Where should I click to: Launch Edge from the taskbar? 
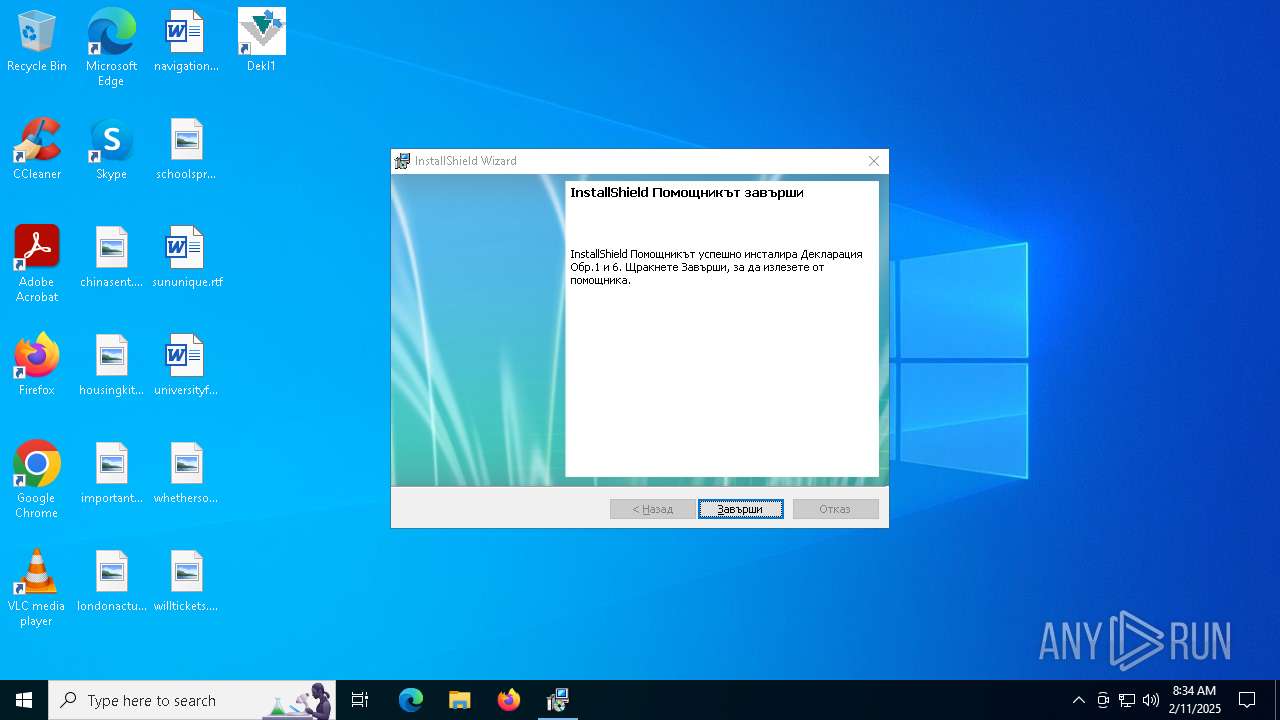click(411, 700)
